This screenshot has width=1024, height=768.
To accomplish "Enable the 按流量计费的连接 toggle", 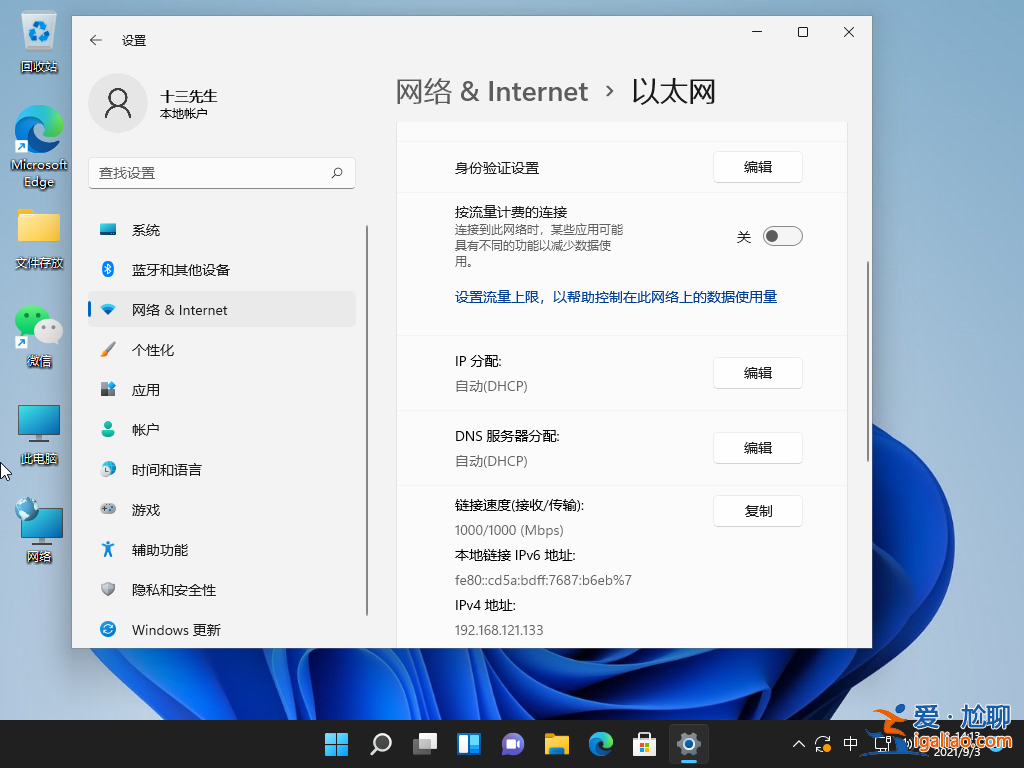I will pyautogui.click(x=782, y=235).
